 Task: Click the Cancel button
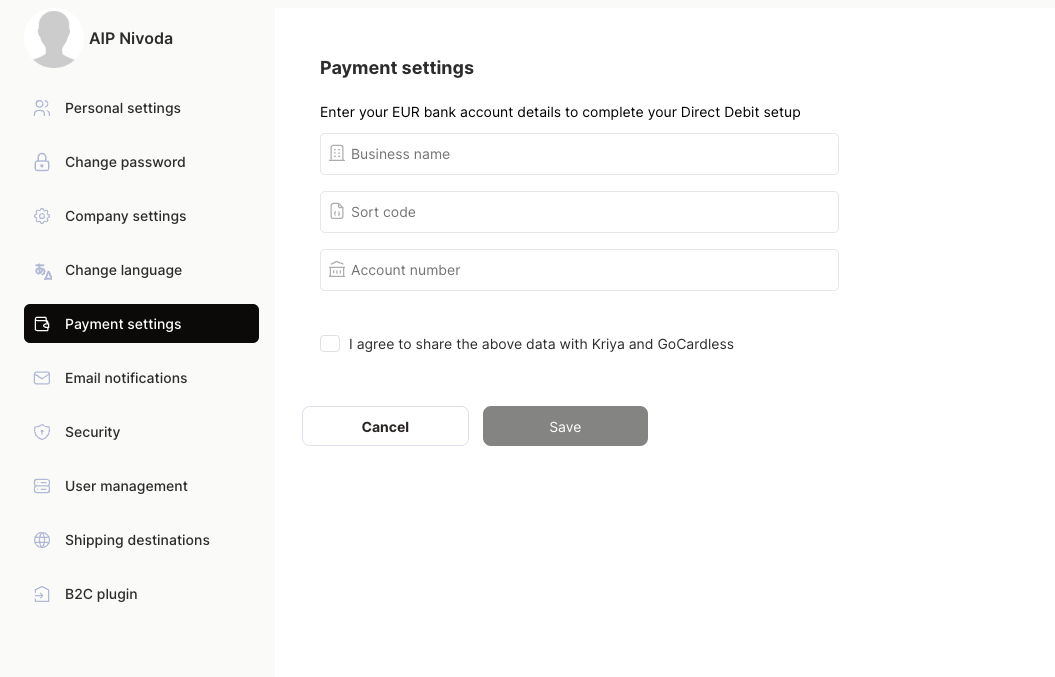point(385,426)
